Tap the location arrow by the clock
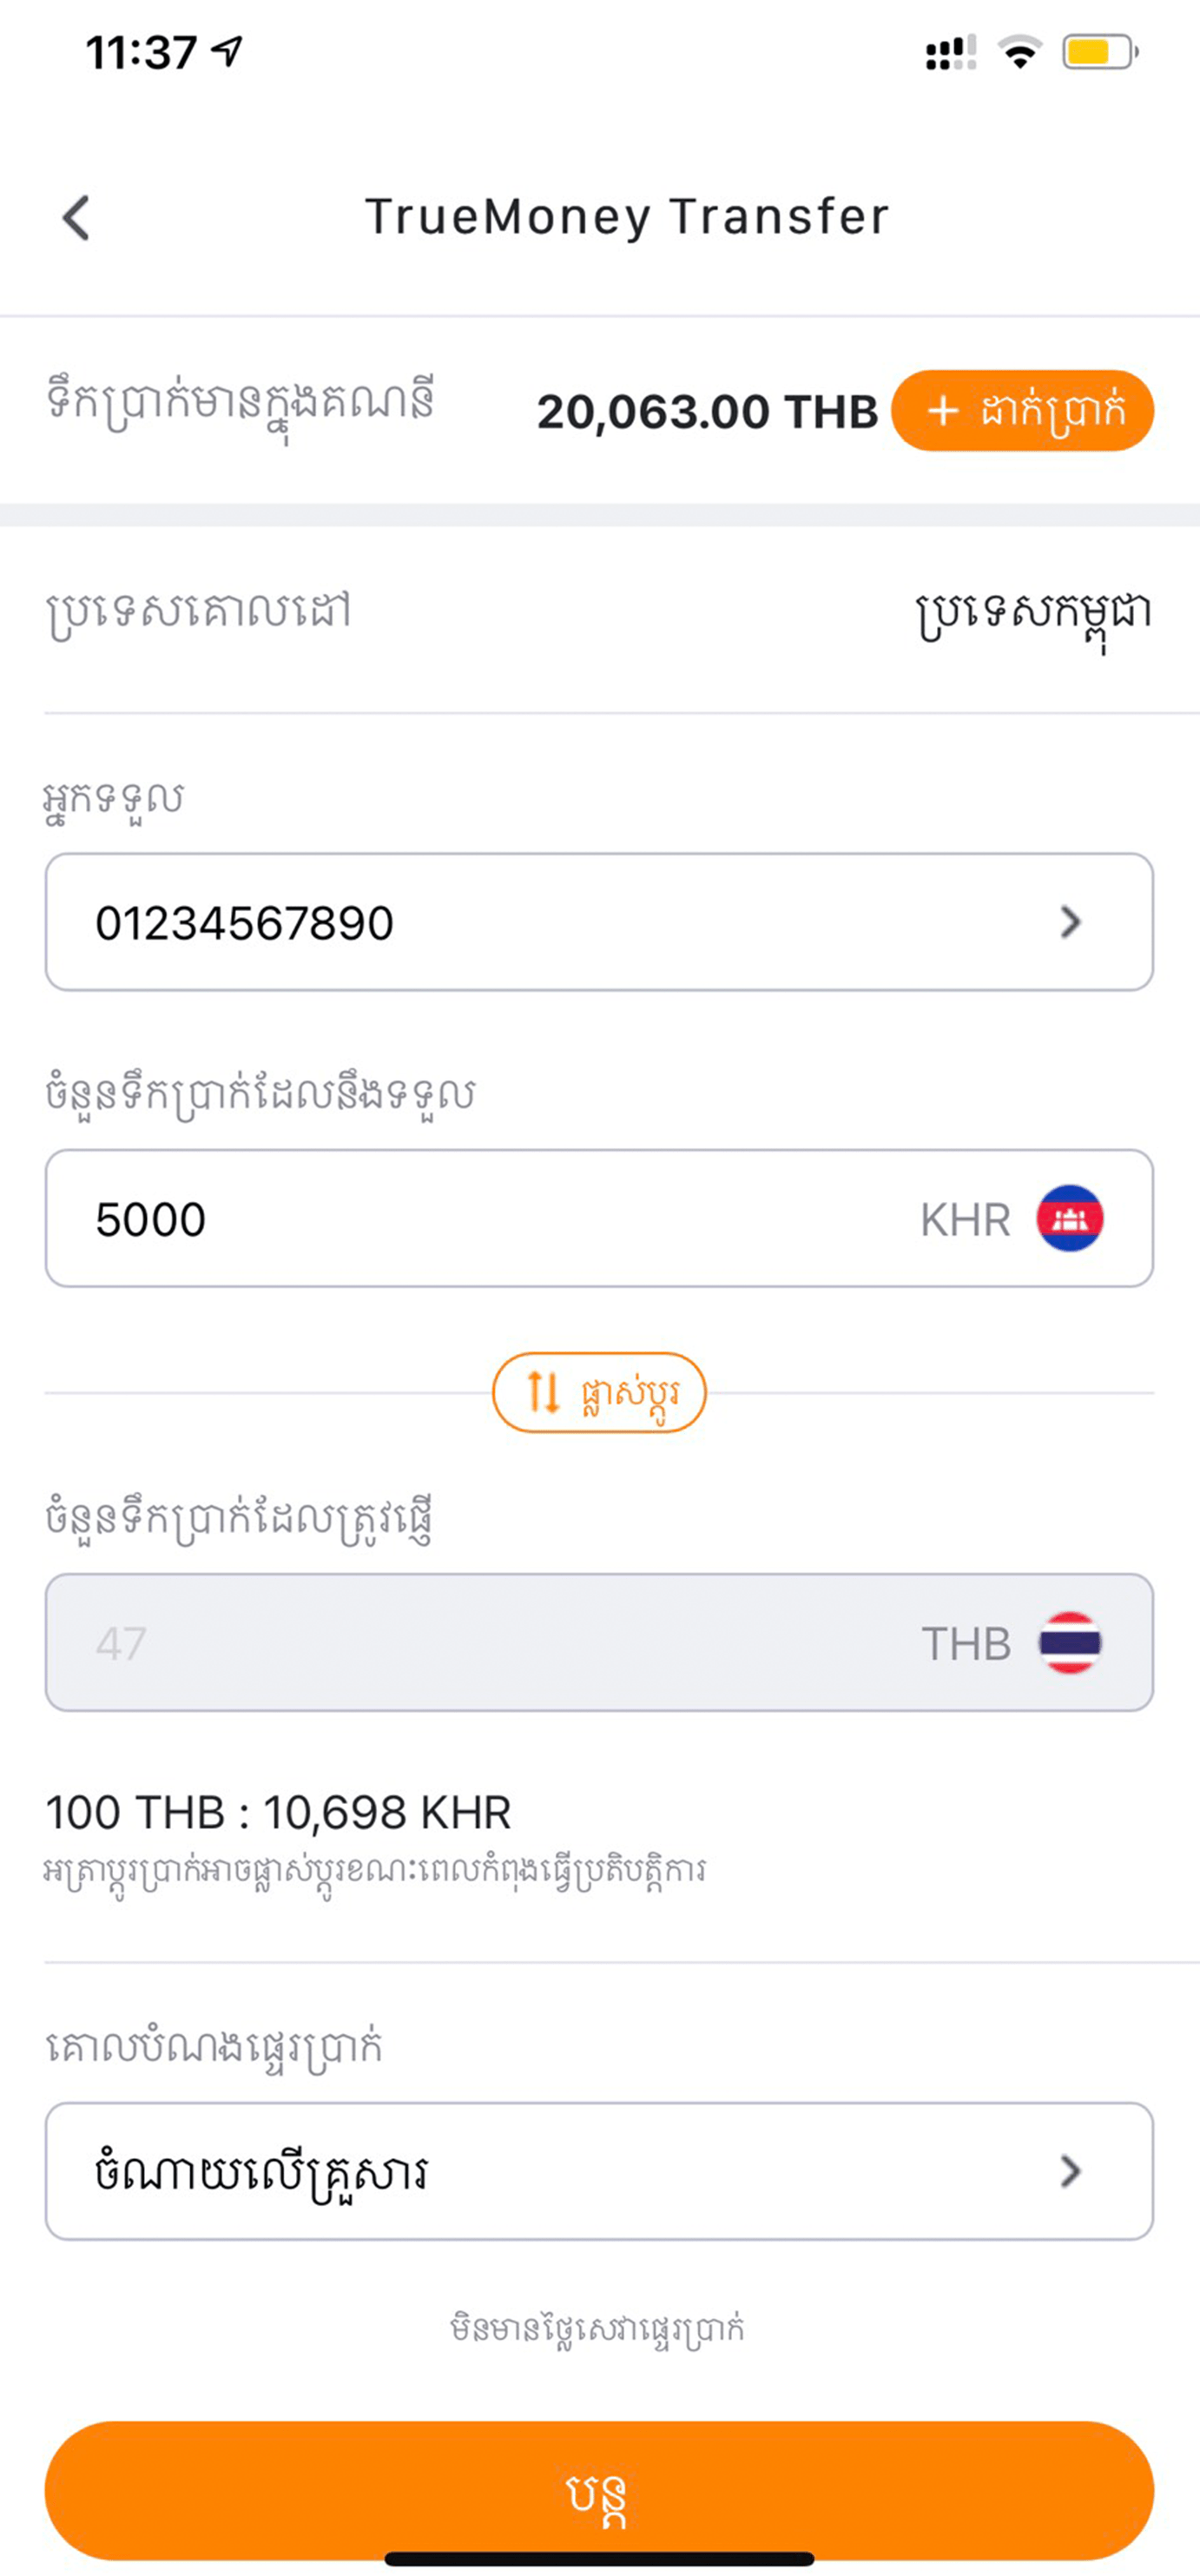Viewport: 1200px width, 2576px height. tap(229, 50)
